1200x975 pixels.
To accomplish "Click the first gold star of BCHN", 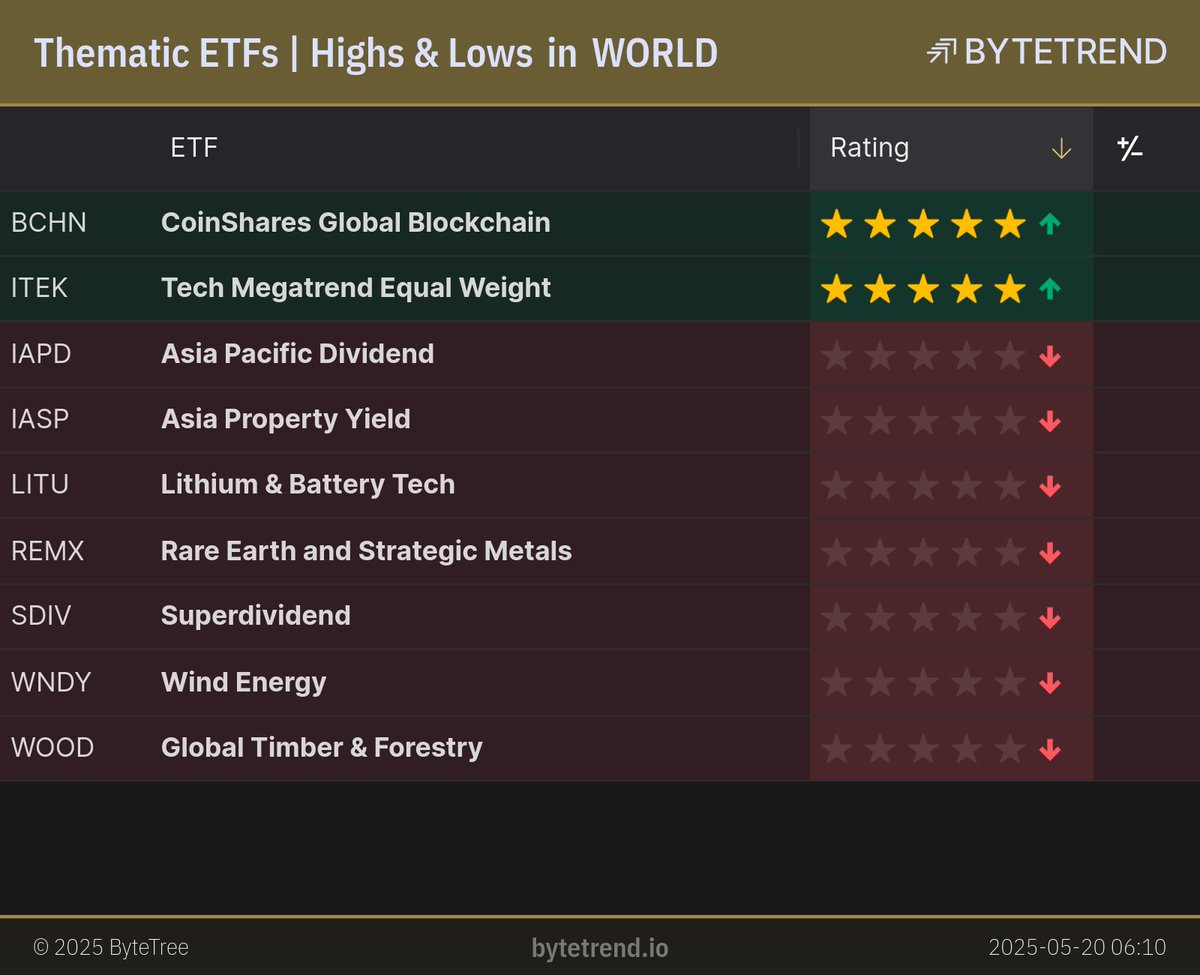I will point(836,224).
